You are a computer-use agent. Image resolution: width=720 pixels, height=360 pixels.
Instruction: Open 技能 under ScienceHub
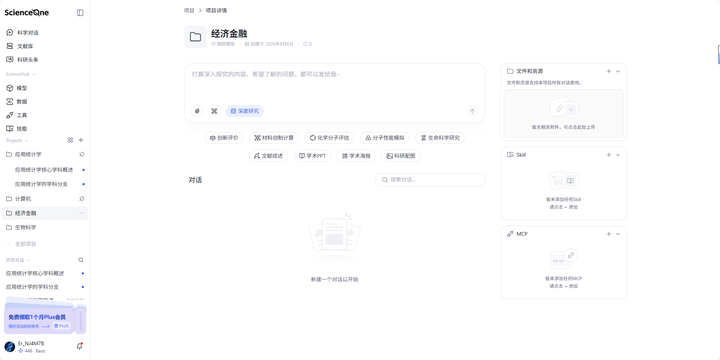tap(22, 129)
